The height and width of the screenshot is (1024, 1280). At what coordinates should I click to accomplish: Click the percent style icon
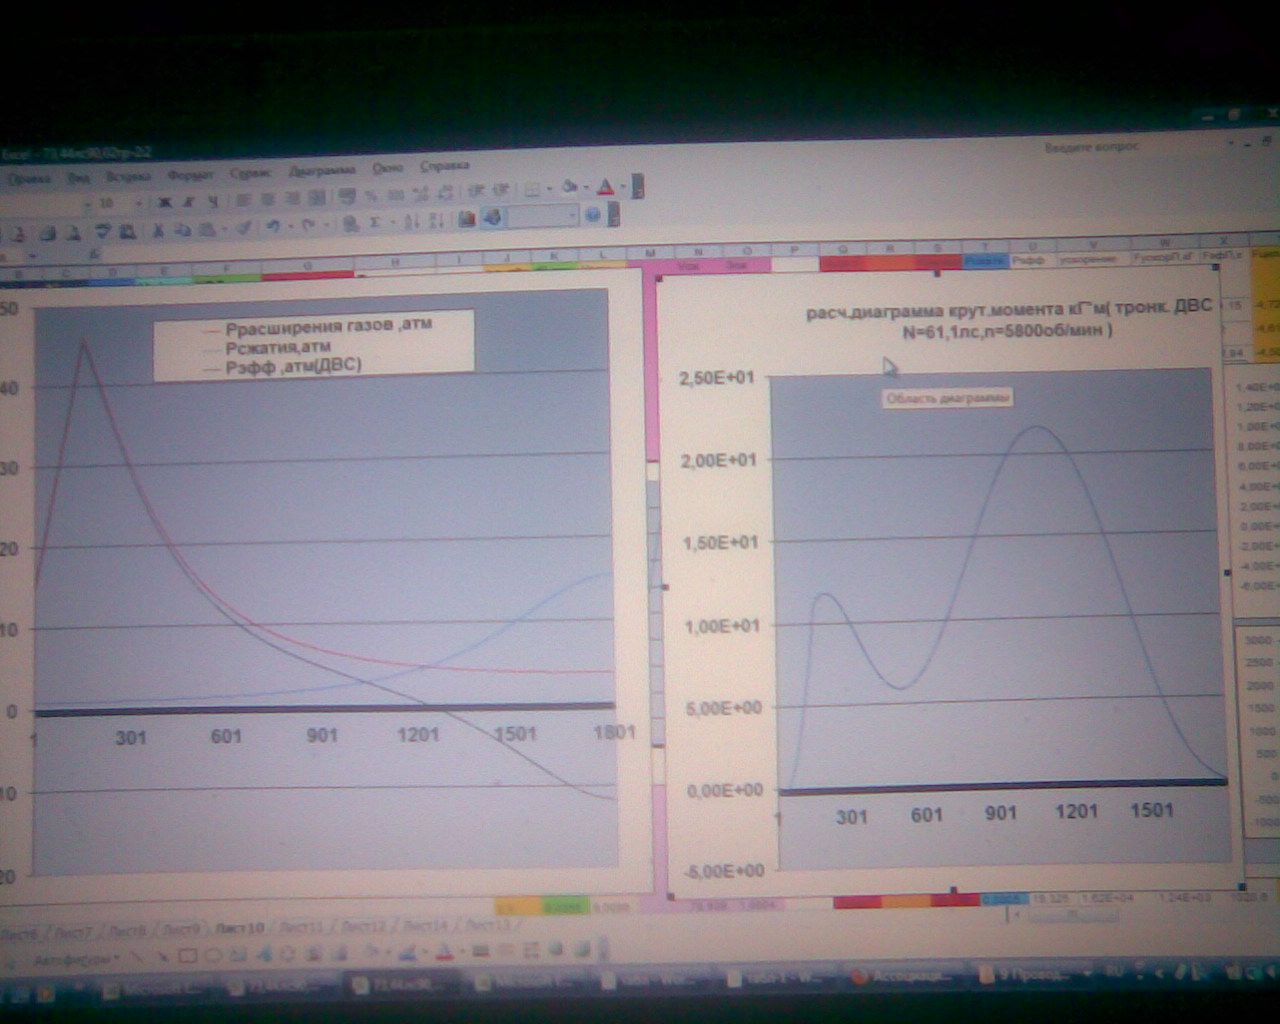coord(371,196)
